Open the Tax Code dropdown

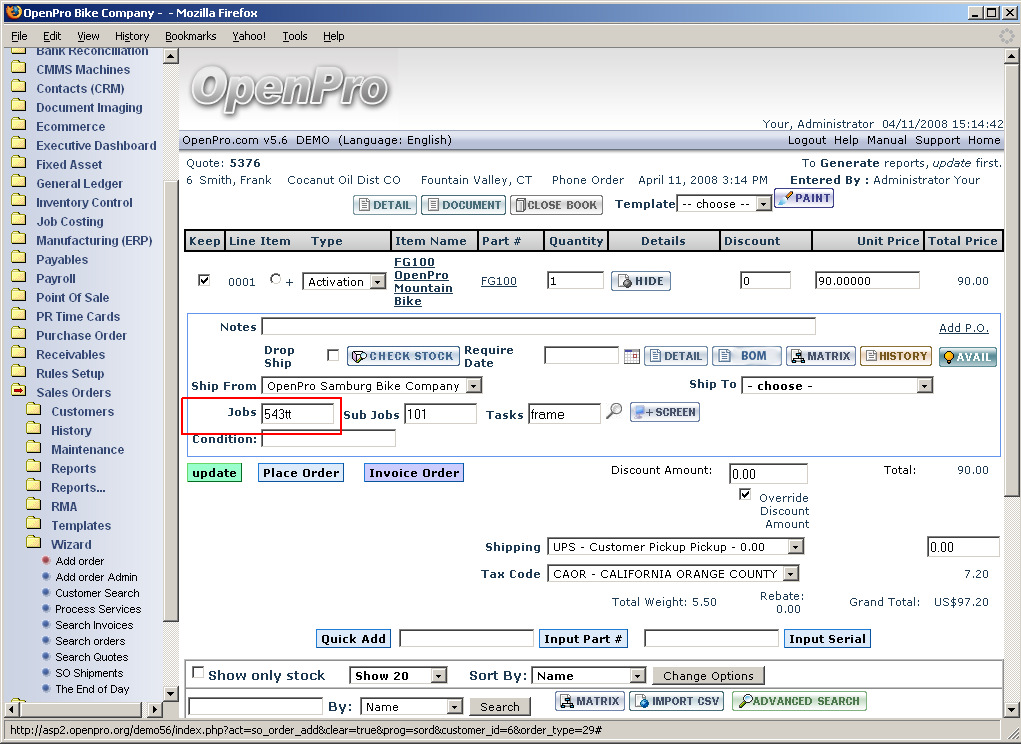tap(673, 574)
